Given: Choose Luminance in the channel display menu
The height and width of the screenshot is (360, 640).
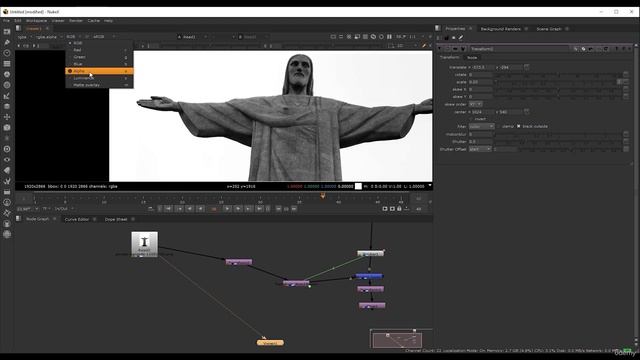Looking at the screenshot, I should click(x=99, y=78).
